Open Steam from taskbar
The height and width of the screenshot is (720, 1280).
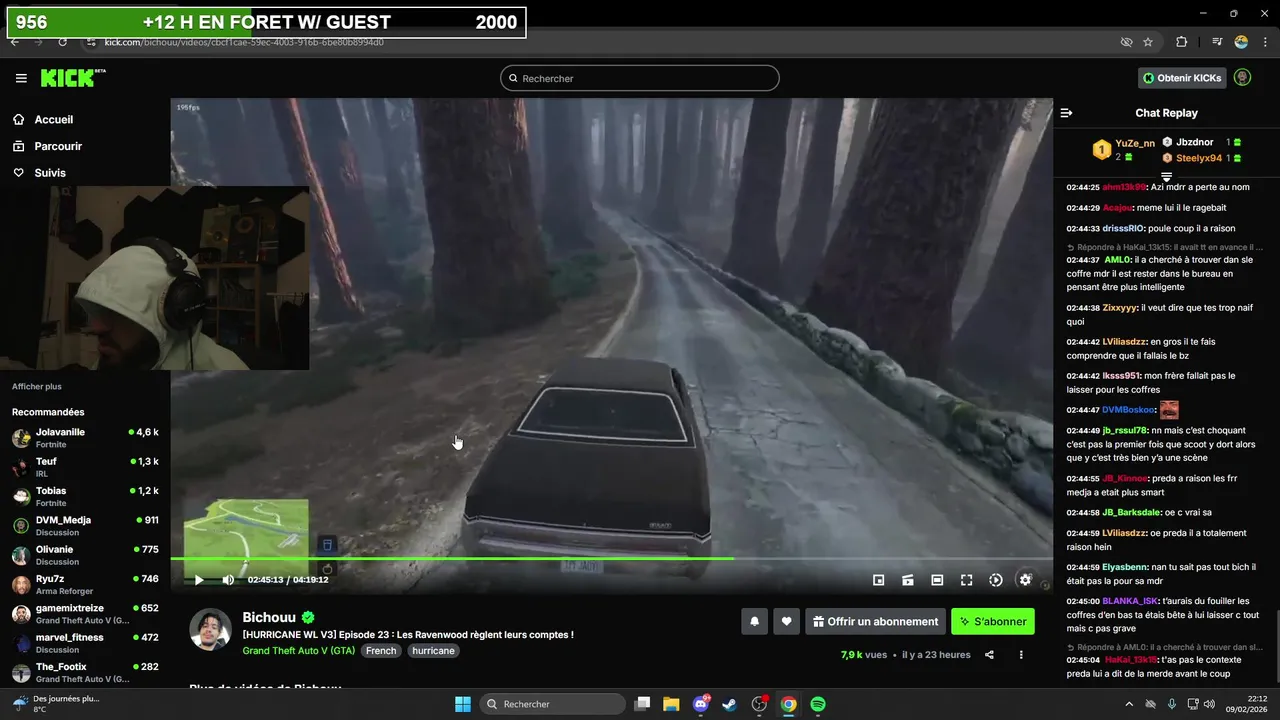730,704
